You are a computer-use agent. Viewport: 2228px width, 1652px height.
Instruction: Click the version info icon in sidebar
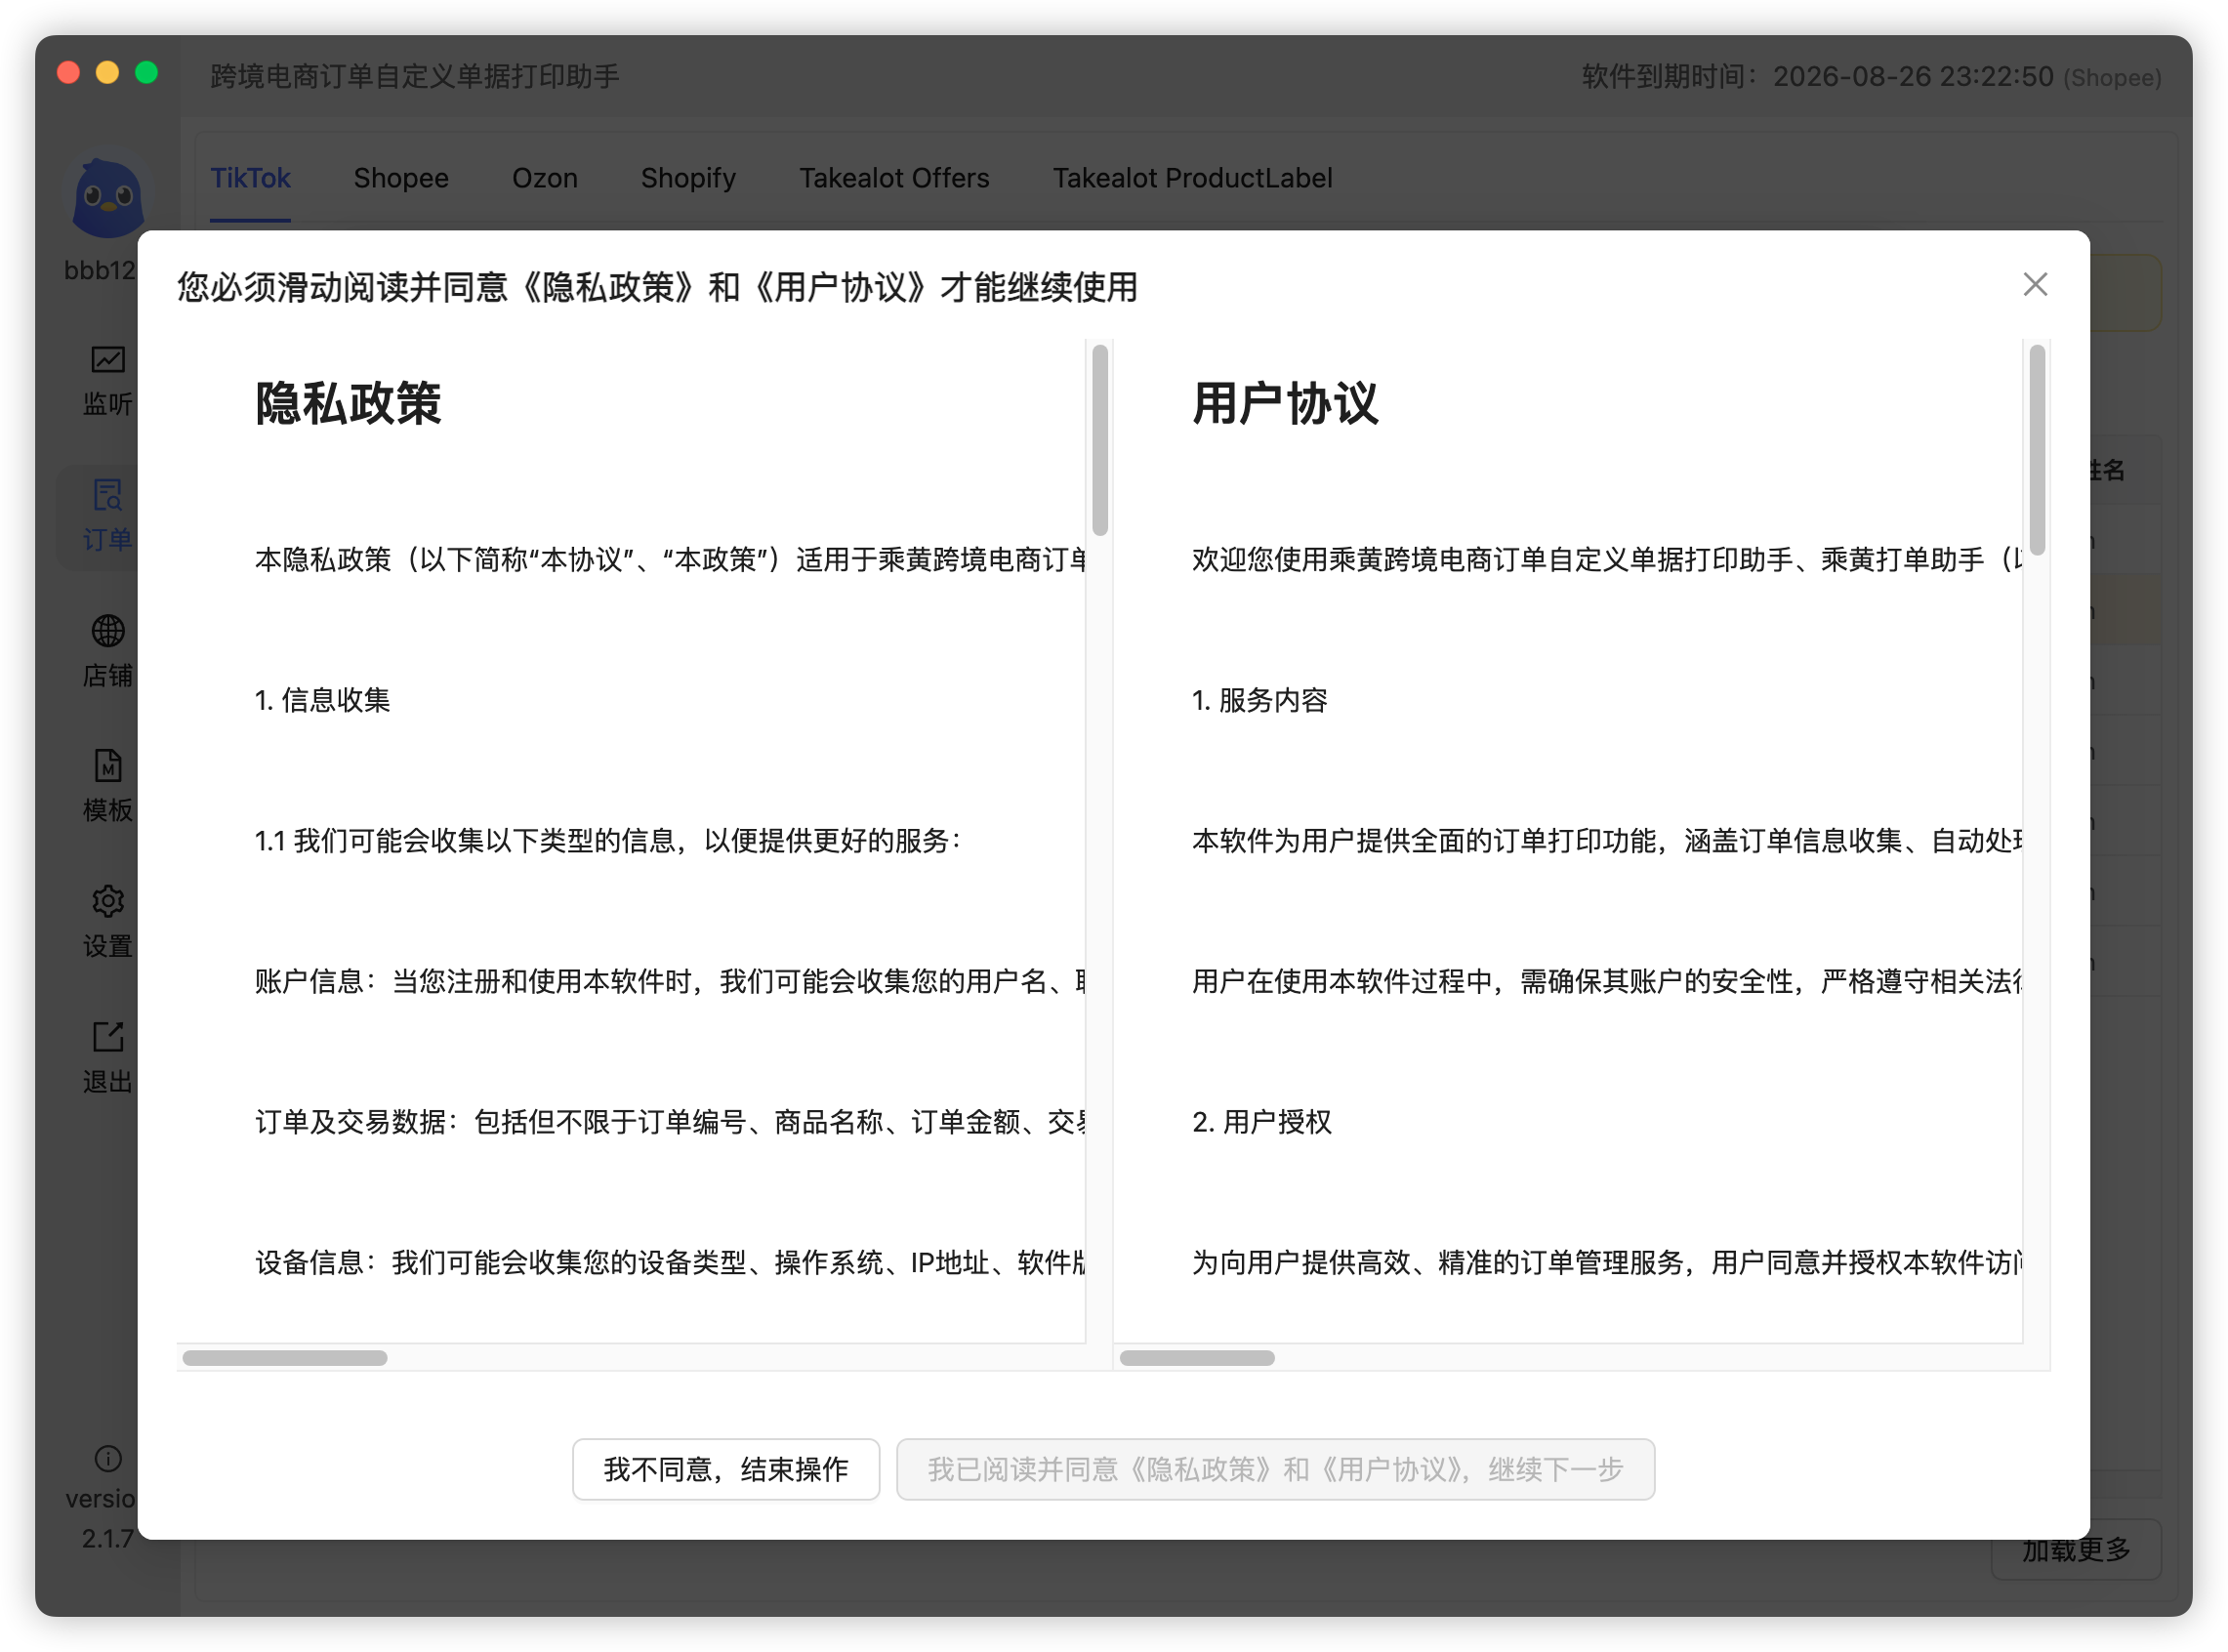(x=108, y=1459)
